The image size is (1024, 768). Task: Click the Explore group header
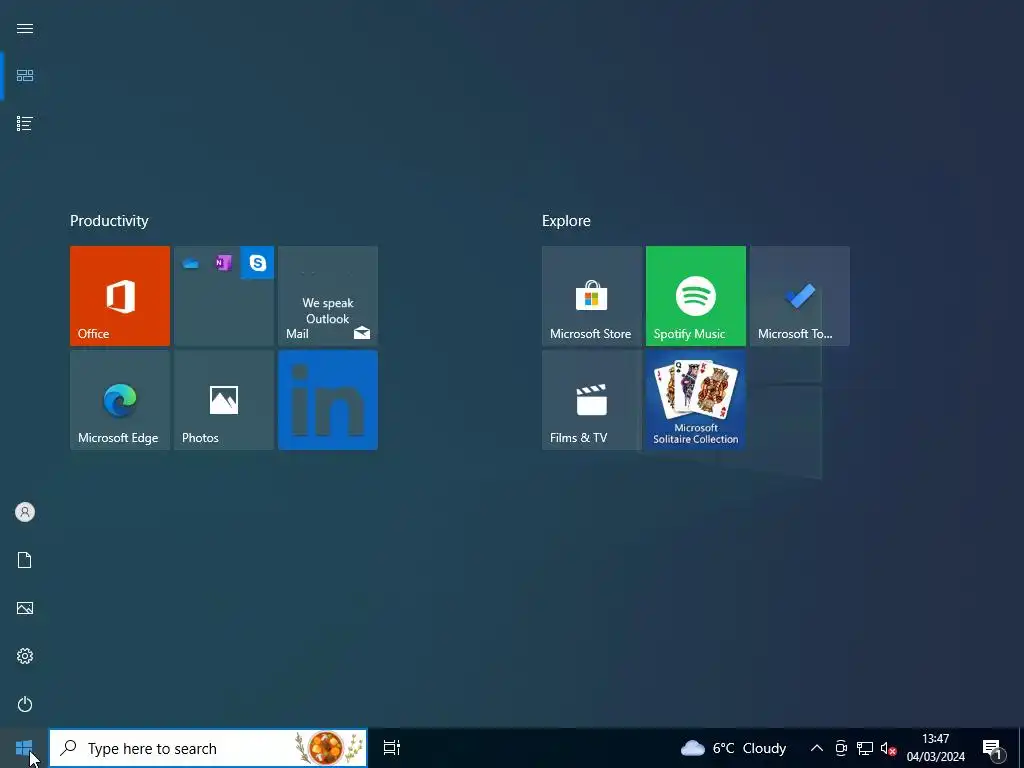[566, 221]
